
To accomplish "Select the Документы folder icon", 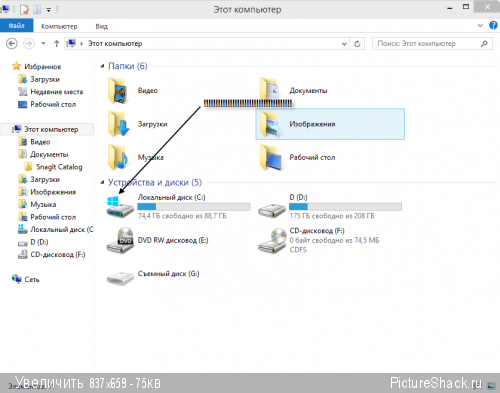I will (269, 90).
